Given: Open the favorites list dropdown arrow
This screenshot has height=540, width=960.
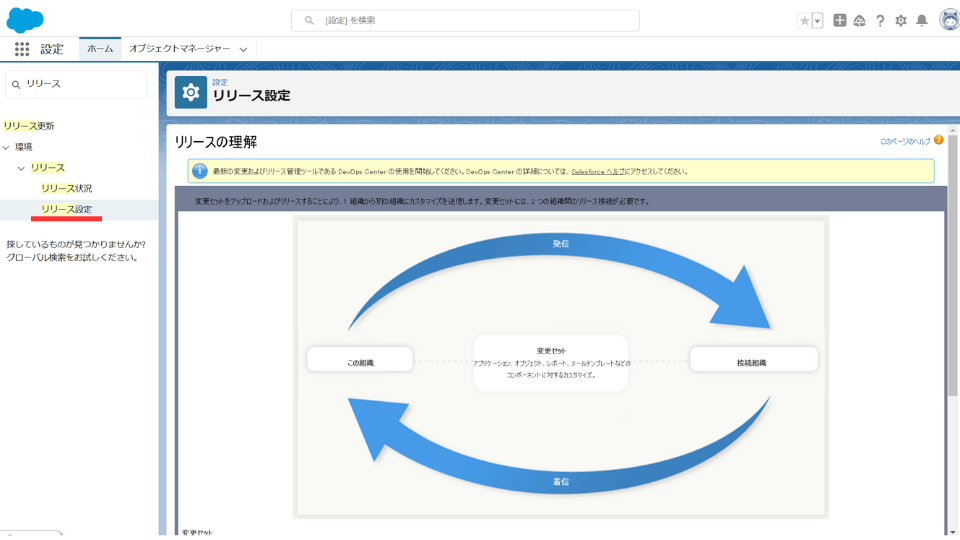Looking at the screenshot, I should [x=817, y=21].
